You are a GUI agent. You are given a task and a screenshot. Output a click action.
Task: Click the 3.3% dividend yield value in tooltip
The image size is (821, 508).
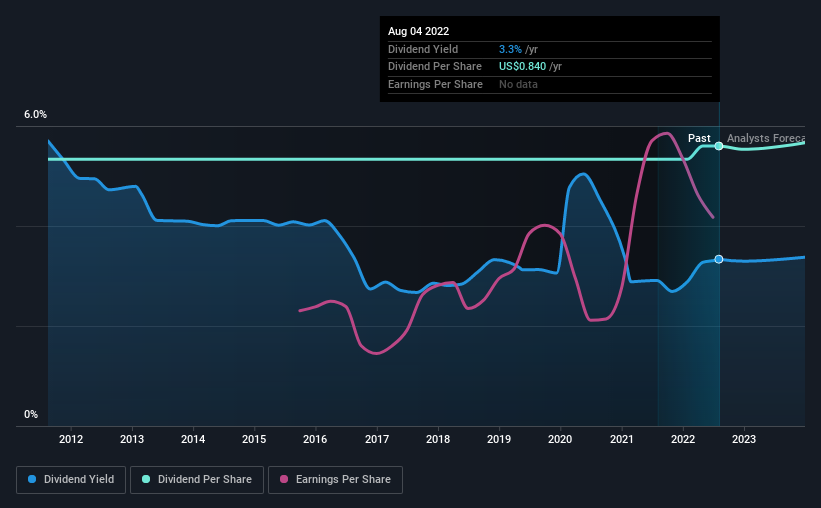pos(510,49)
